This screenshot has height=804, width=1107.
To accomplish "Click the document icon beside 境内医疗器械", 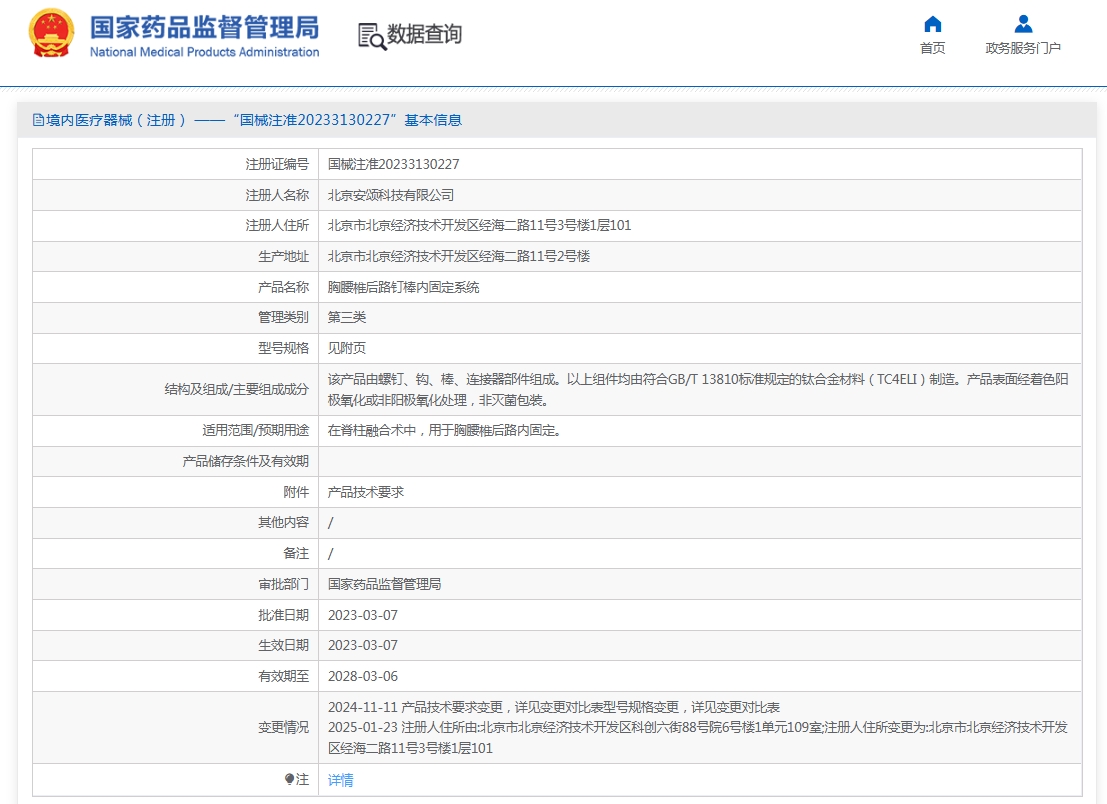I will coord(39,120).
